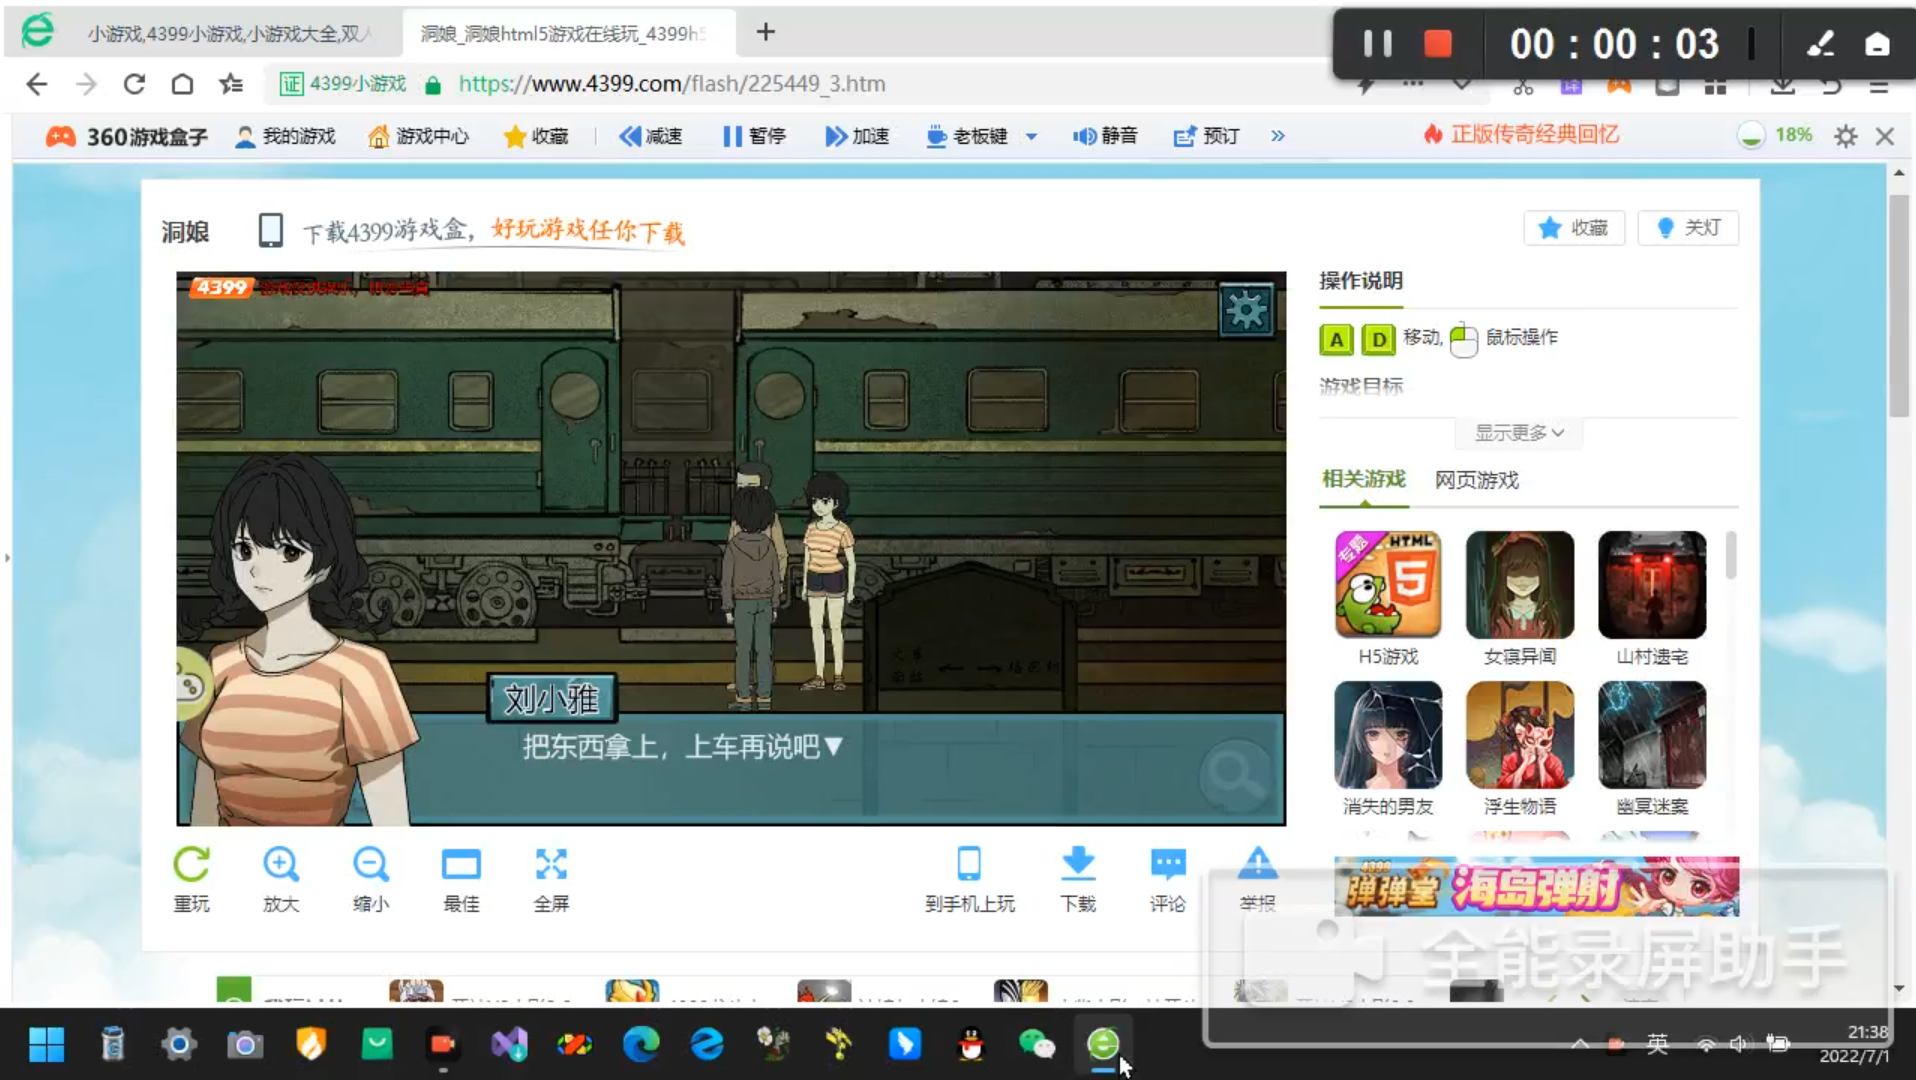
Task: Open the Windows Start button
Action: [x=46, y=1045]
